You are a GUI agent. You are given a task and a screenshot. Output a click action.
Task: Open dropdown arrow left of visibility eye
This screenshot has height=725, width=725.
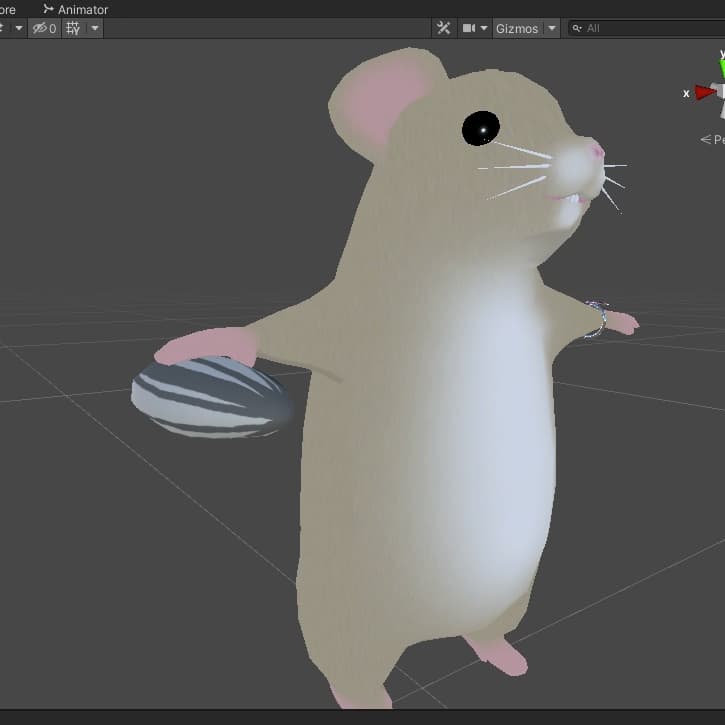[18, 28]
